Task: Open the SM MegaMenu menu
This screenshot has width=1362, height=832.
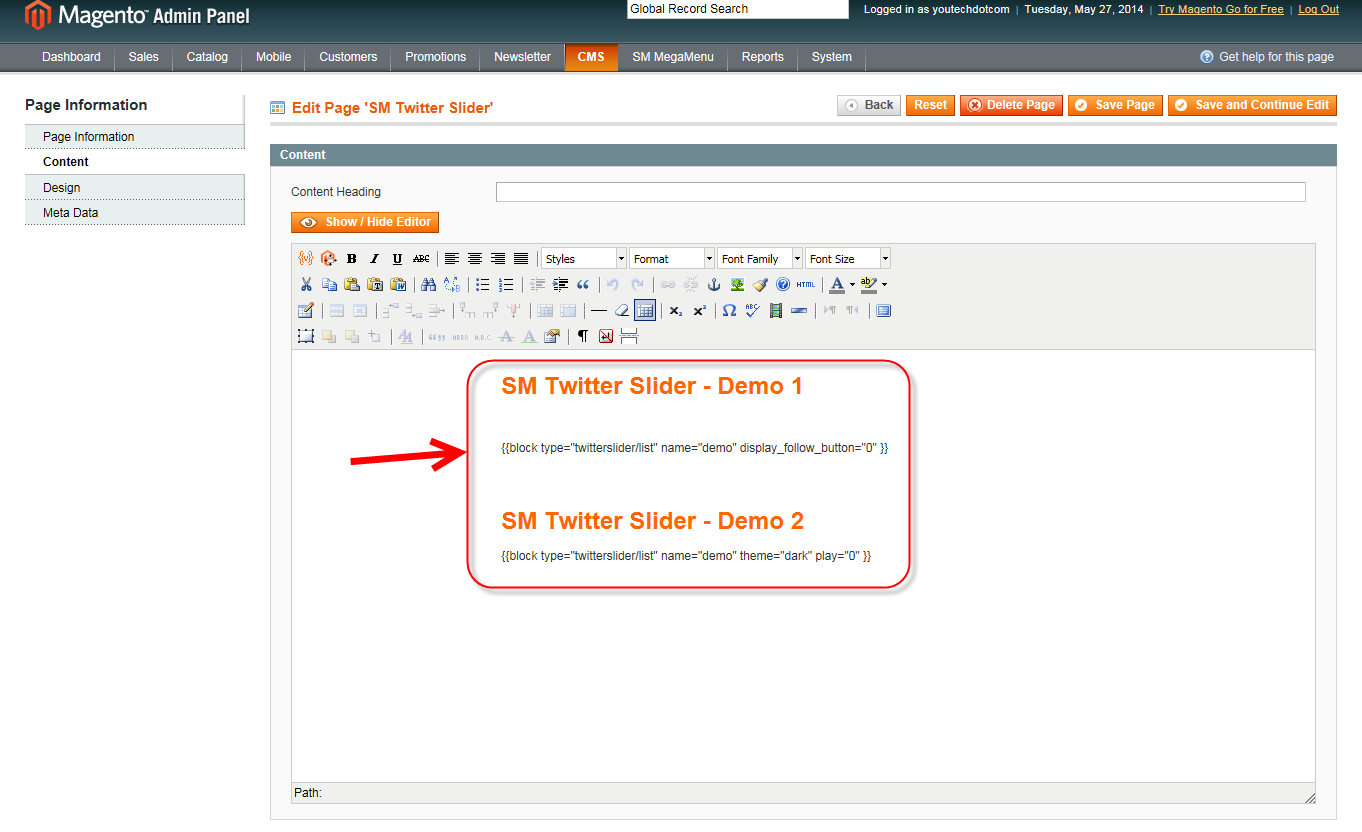Action: 673,57
